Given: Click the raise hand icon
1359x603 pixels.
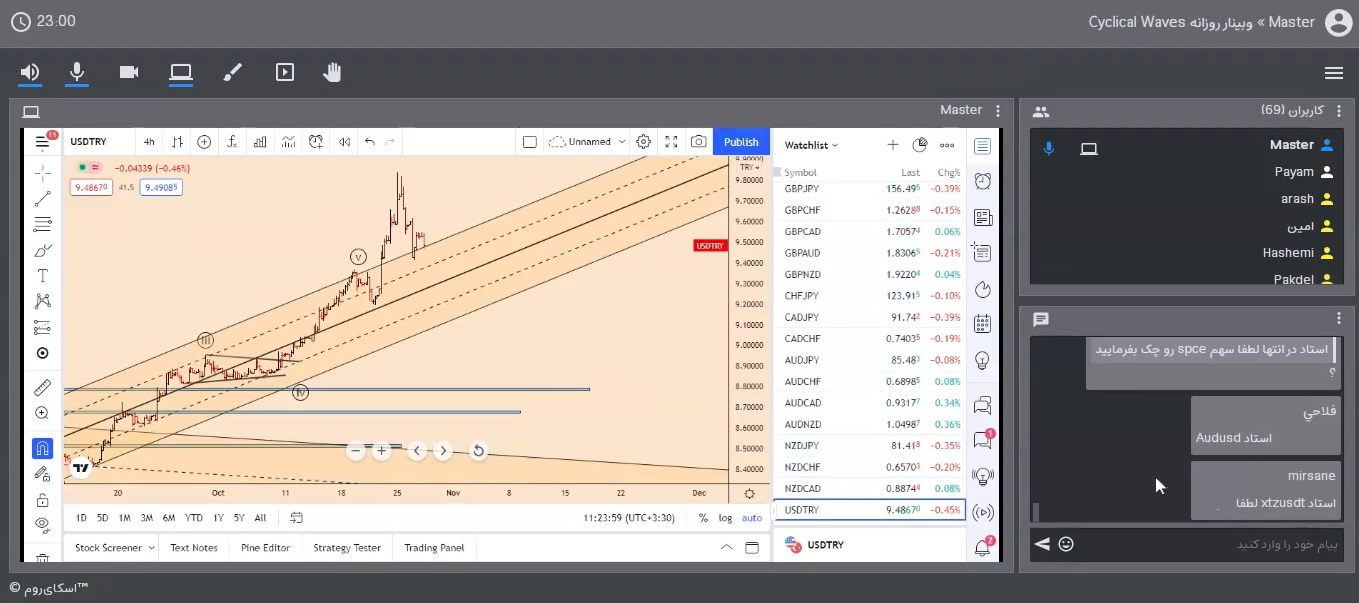Looking at the screenshot, I should (x=332, y=72).
